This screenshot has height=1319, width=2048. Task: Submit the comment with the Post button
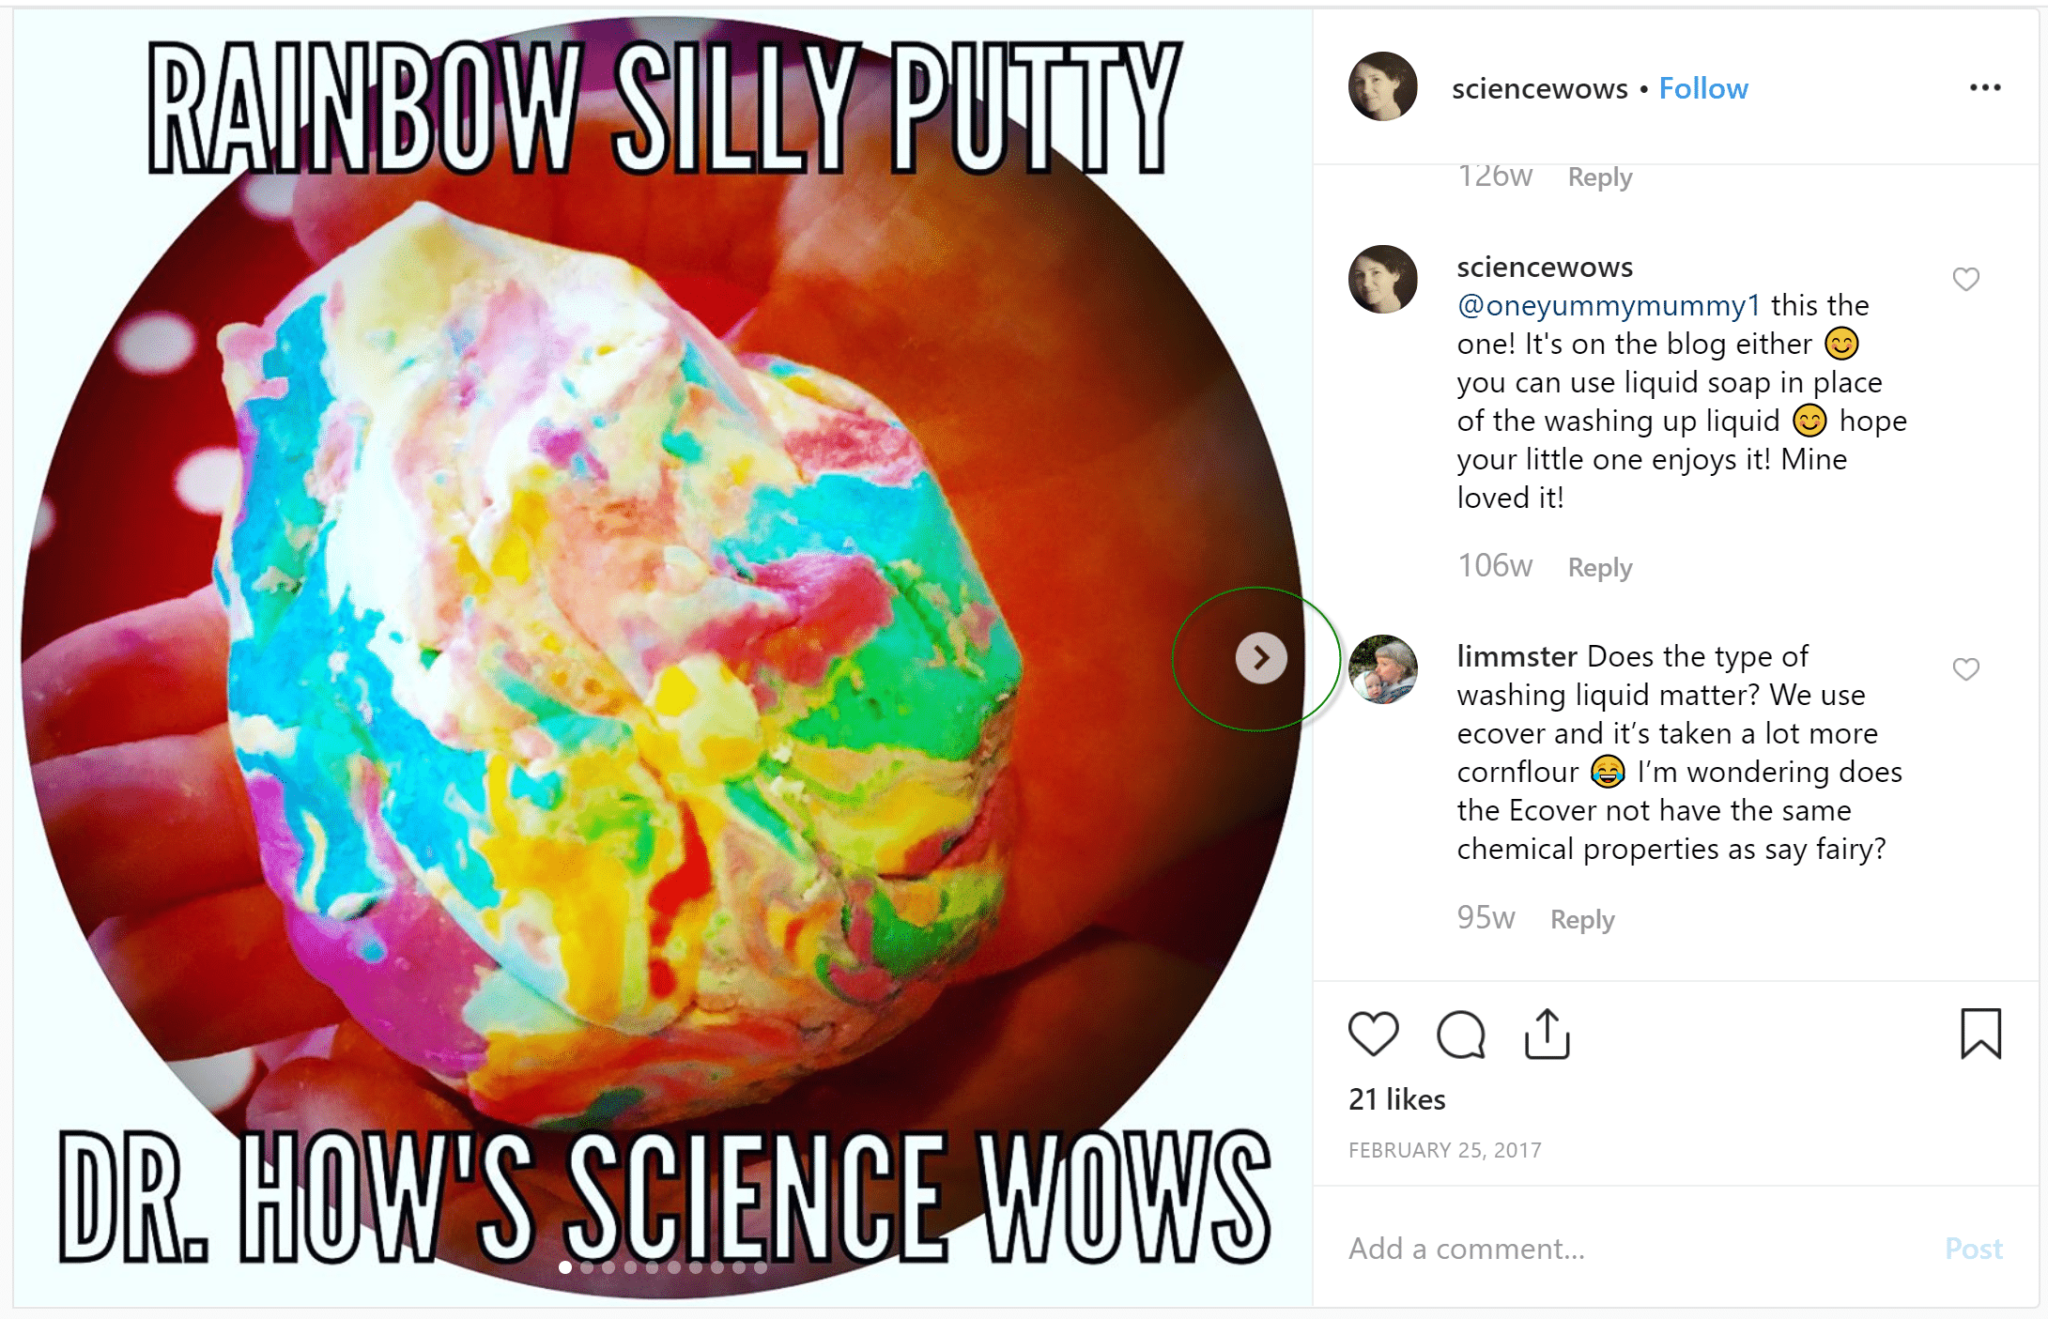tap(1973, 1248)
